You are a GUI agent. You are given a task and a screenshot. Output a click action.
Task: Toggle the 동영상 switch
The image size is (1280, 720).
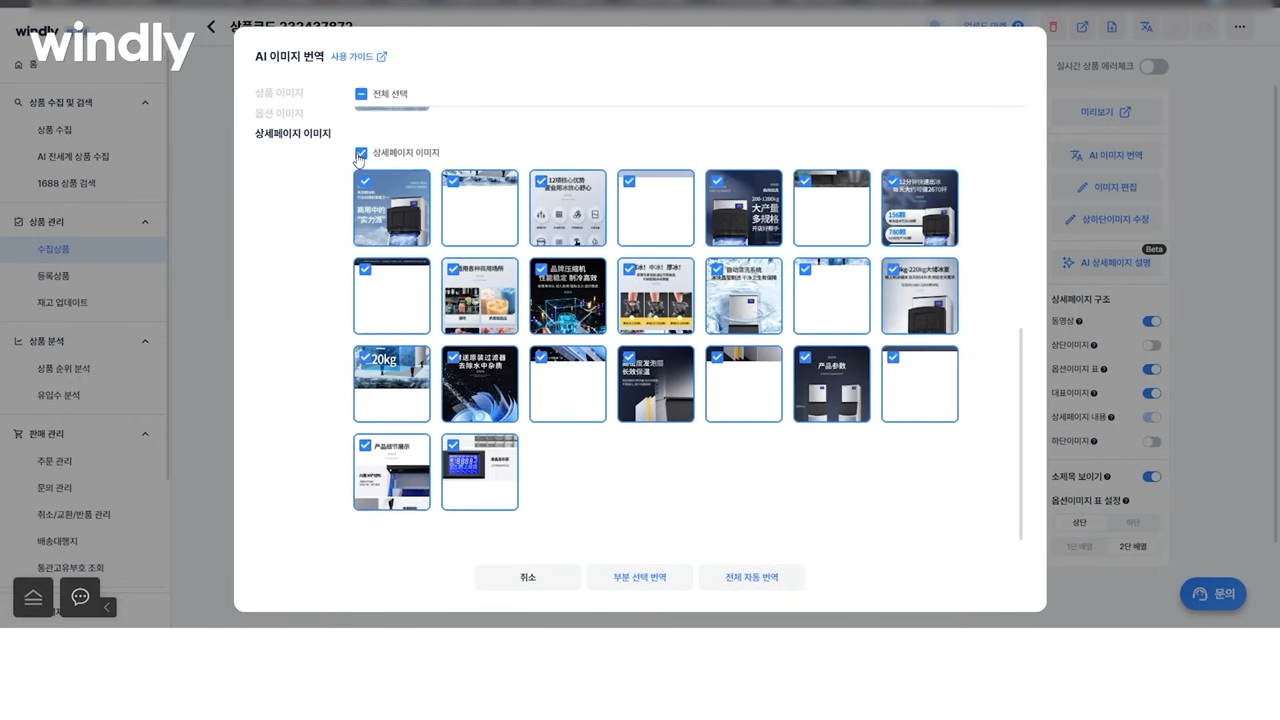[1152, 322]
